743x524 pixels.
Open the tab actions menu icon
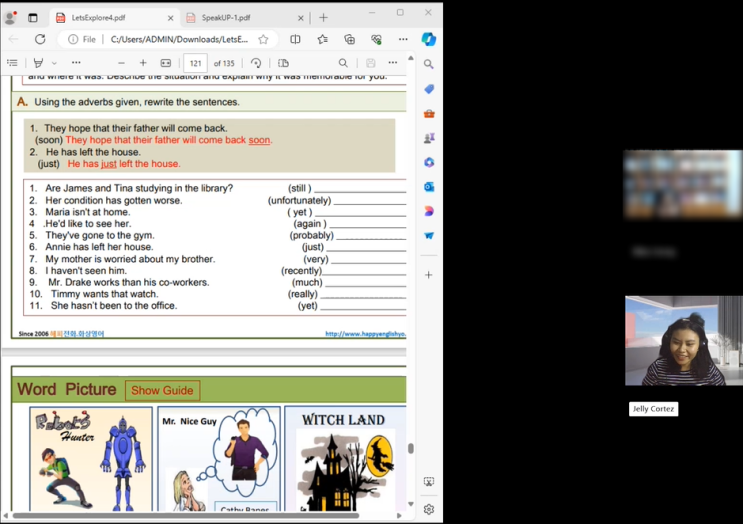pyautogui.click(x=33, y=18)
